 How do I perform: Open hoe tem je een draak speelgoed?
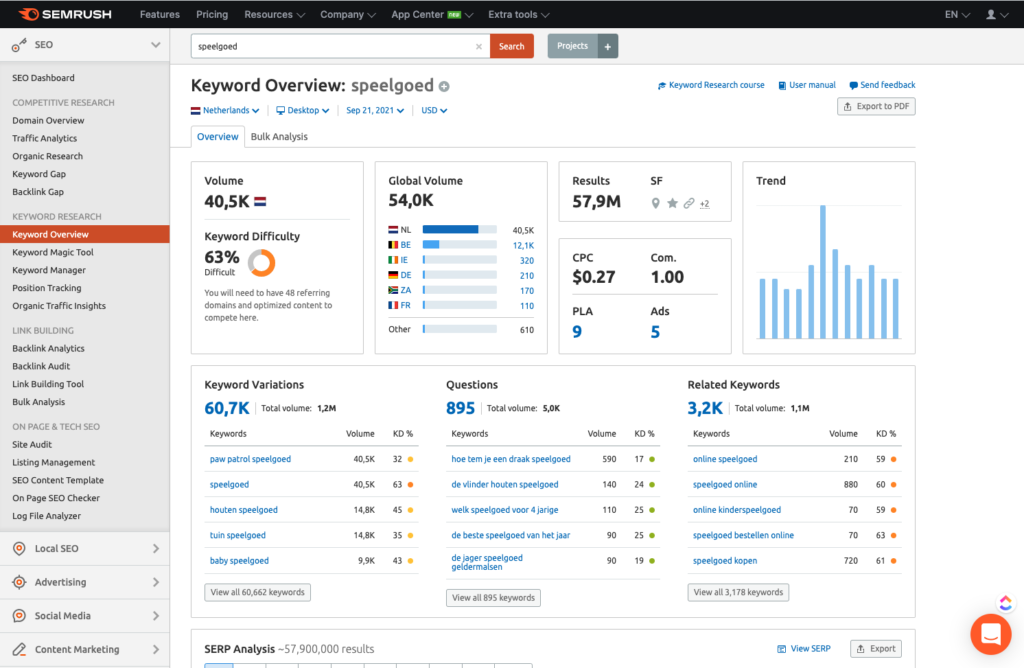point(511,459)
